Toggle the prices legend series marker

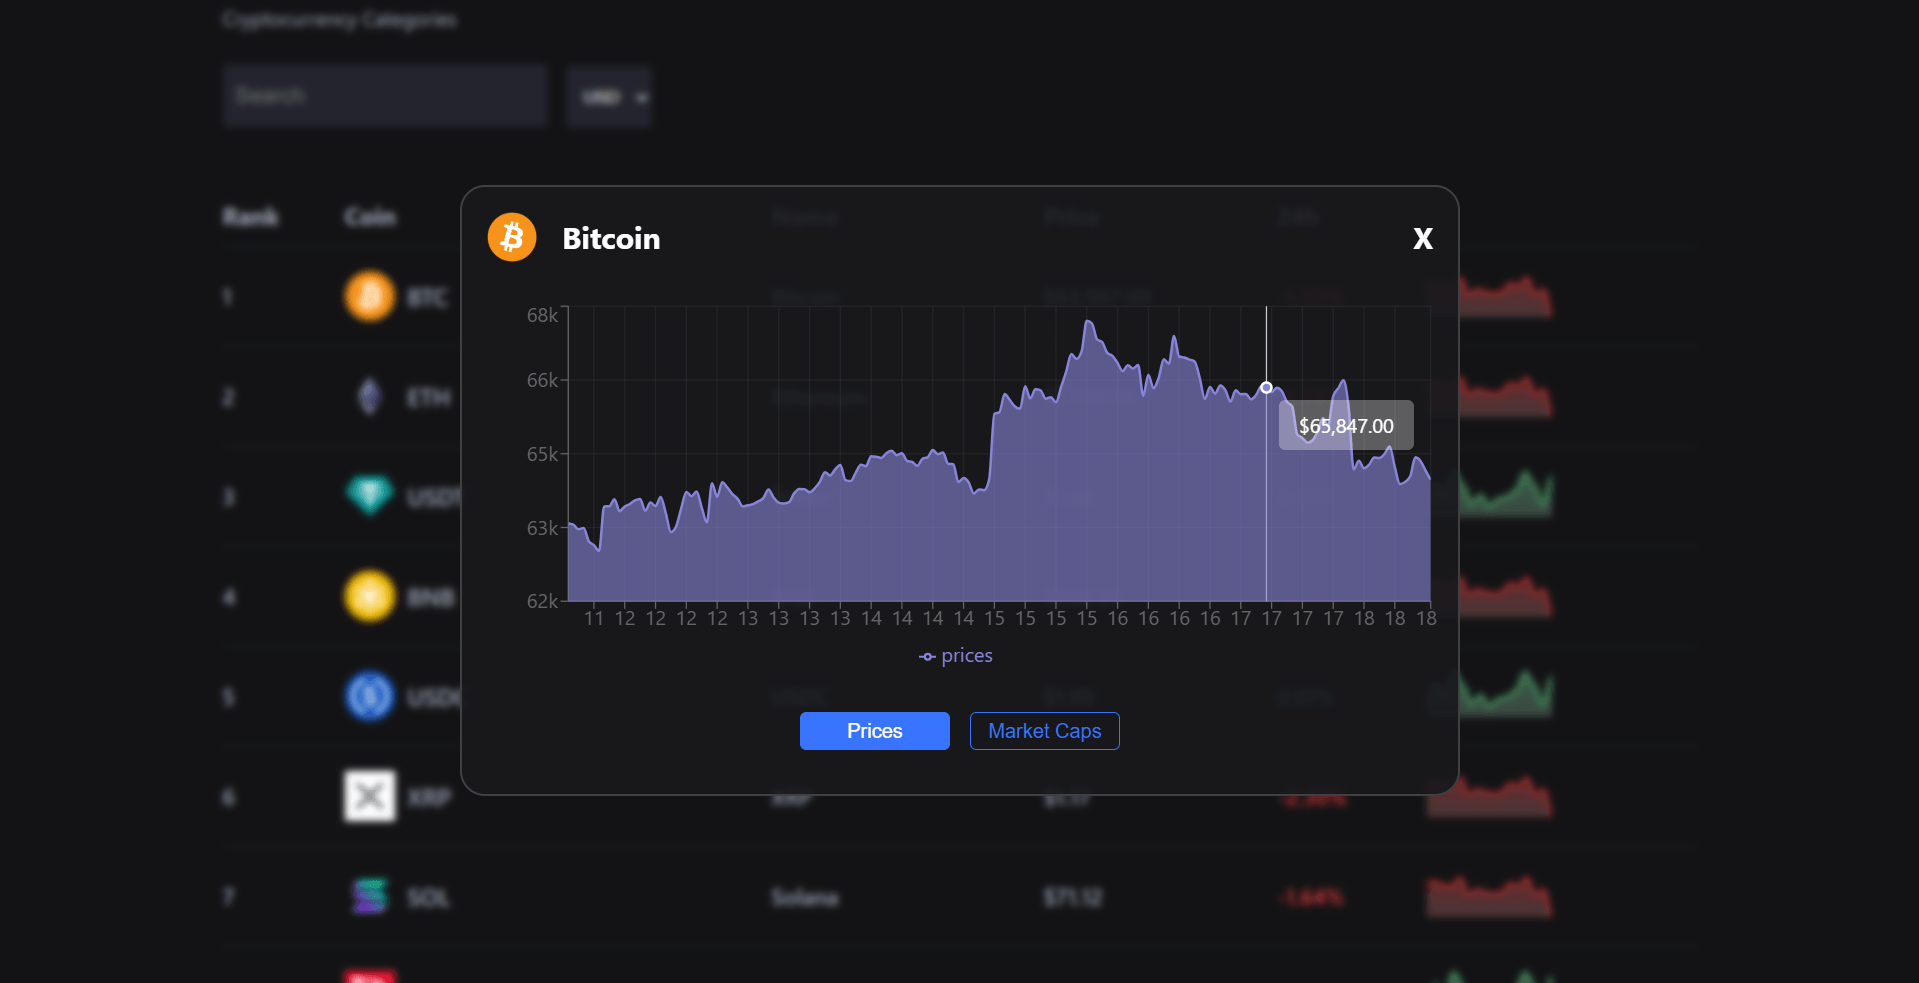(927, 657)
